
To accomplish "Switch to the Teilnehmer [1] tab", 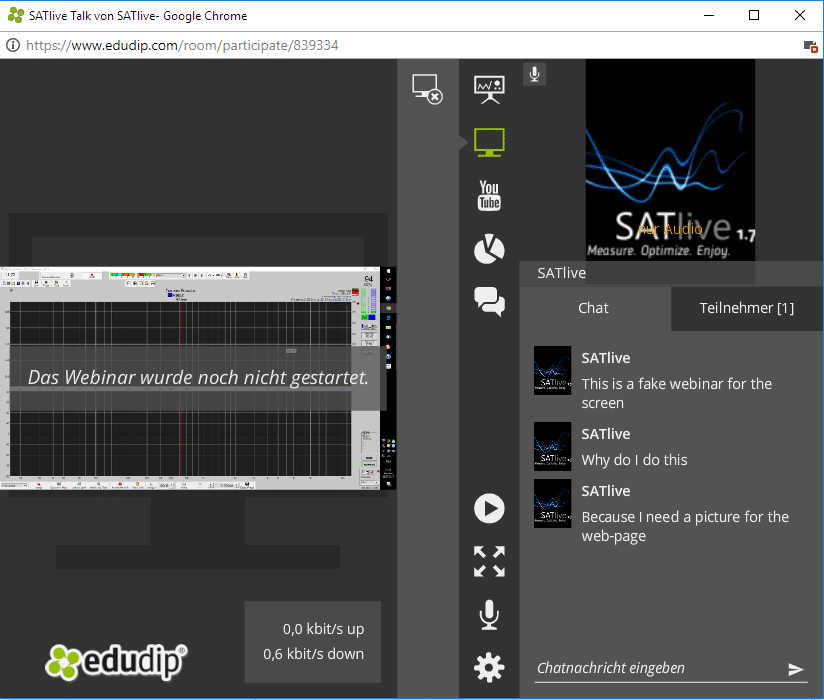I will (x=746, y=308).
